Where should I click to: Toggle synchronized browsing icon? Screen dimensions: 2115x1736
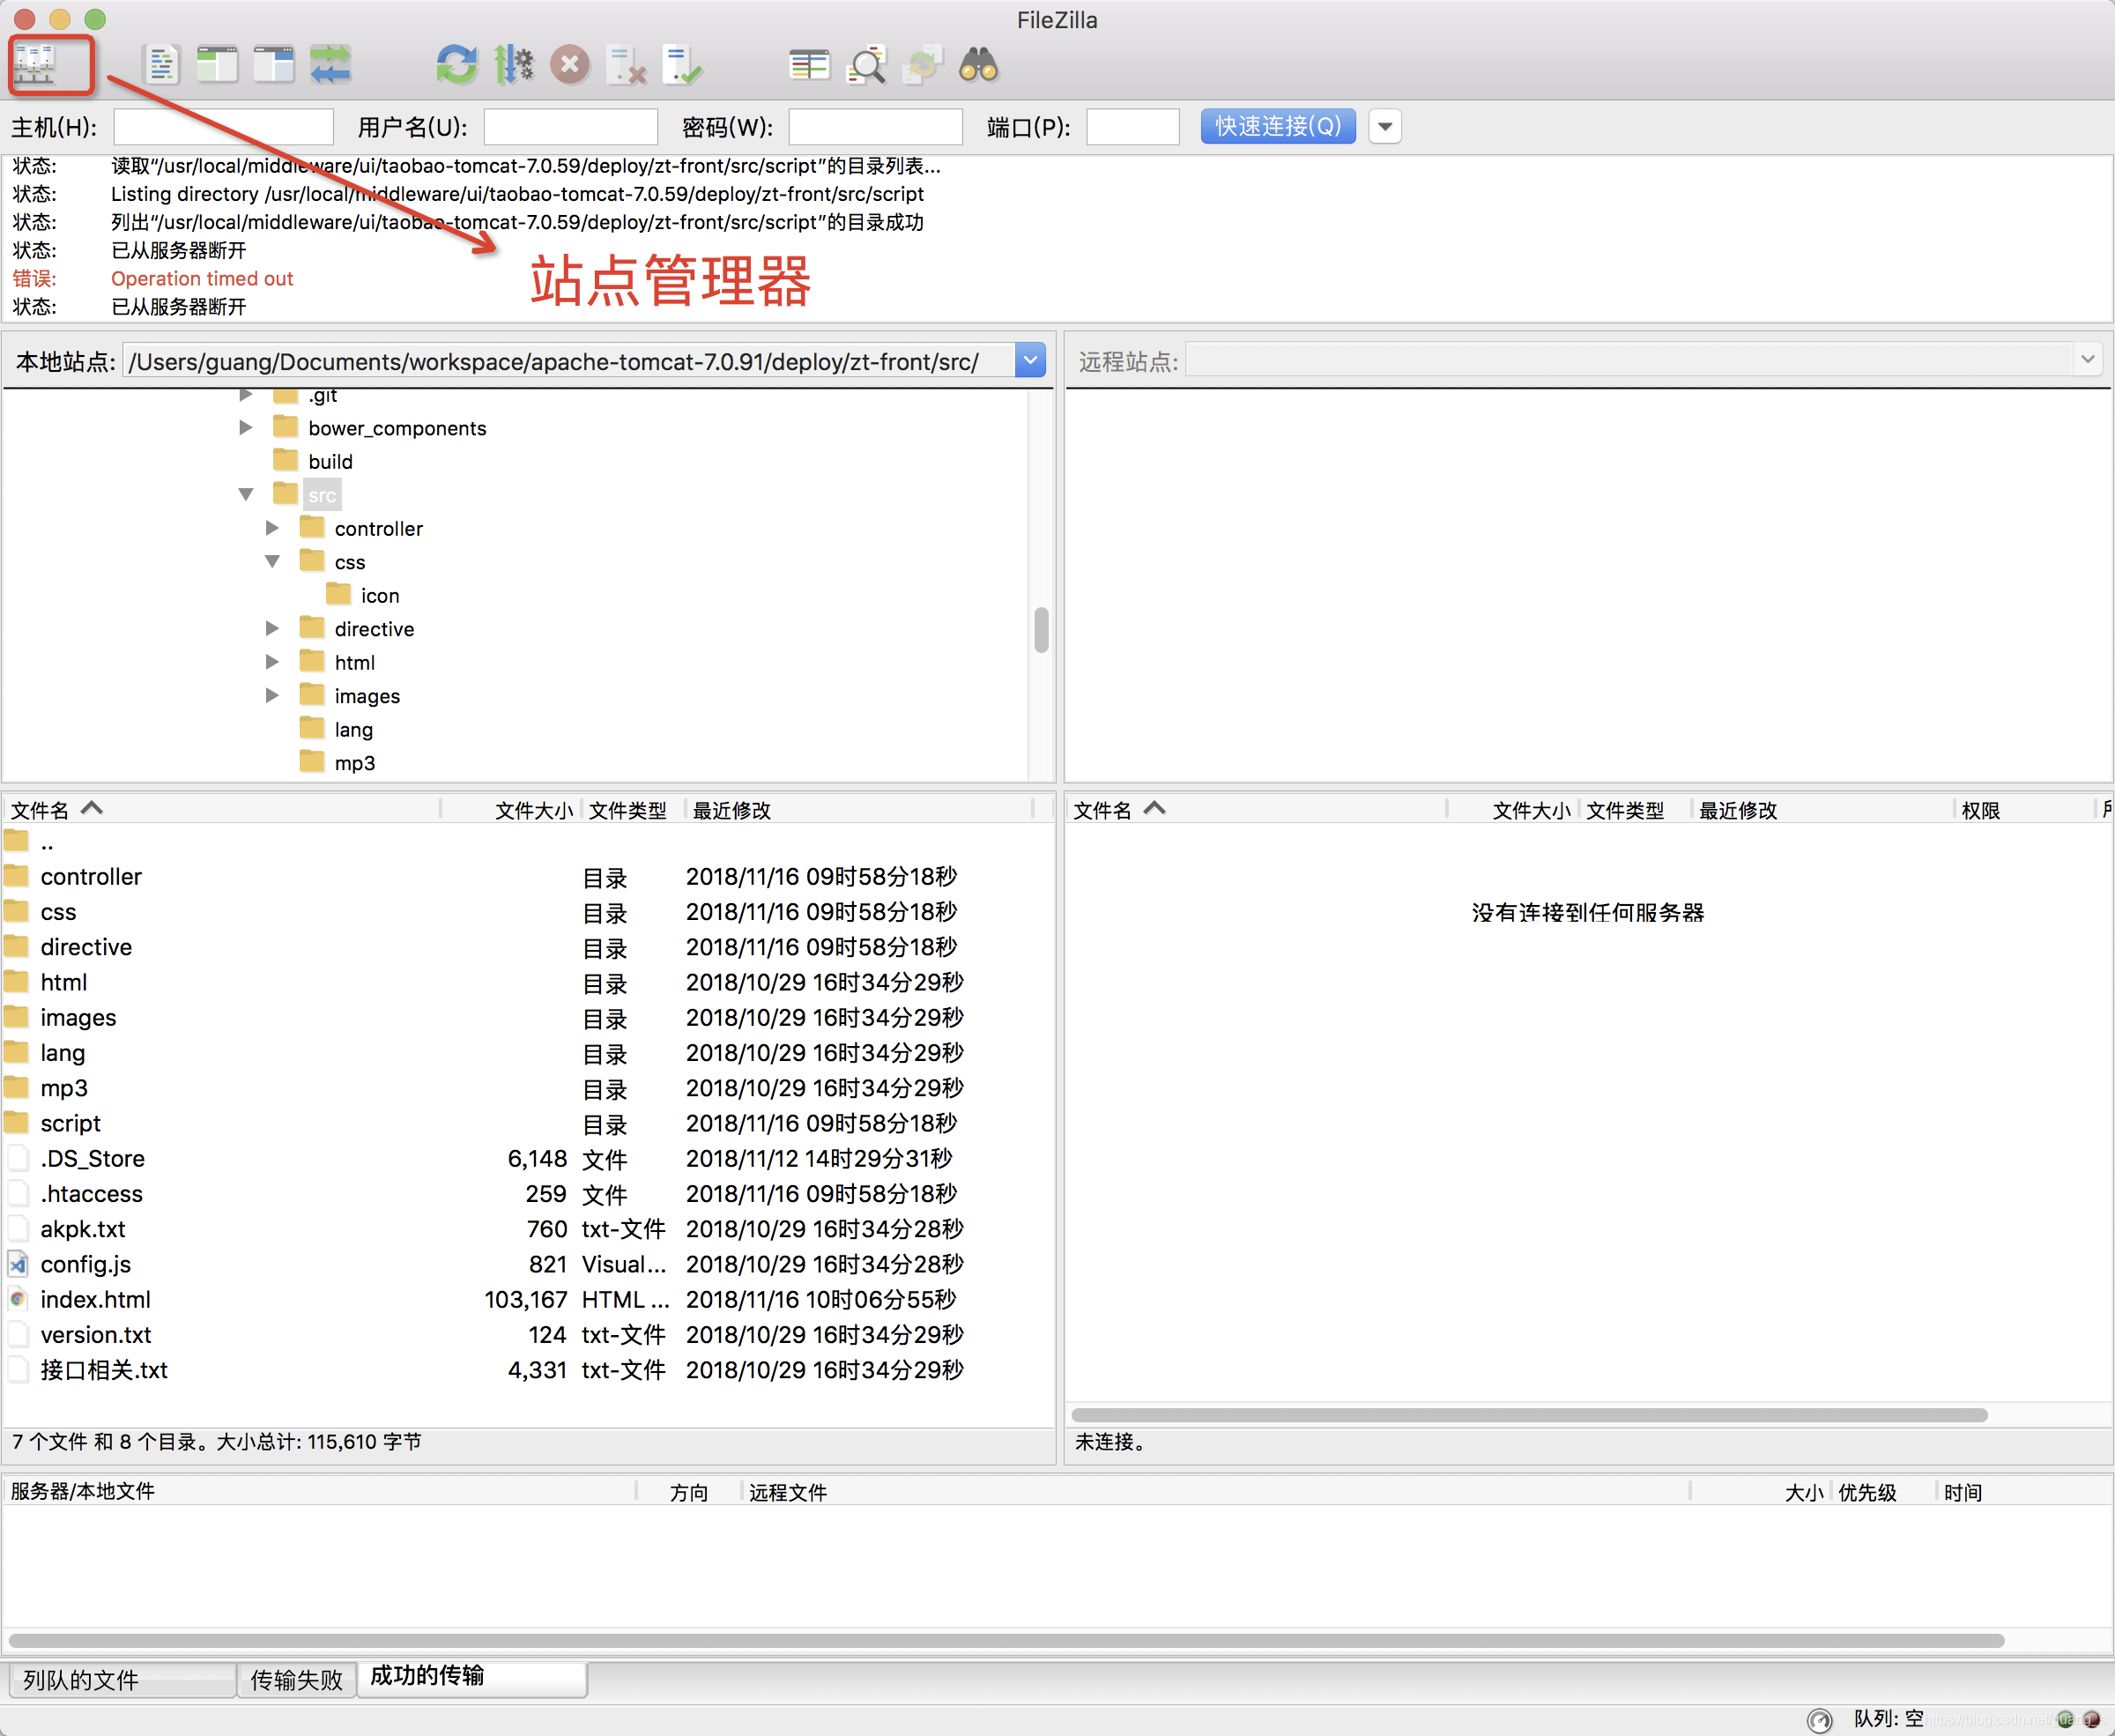922,64
